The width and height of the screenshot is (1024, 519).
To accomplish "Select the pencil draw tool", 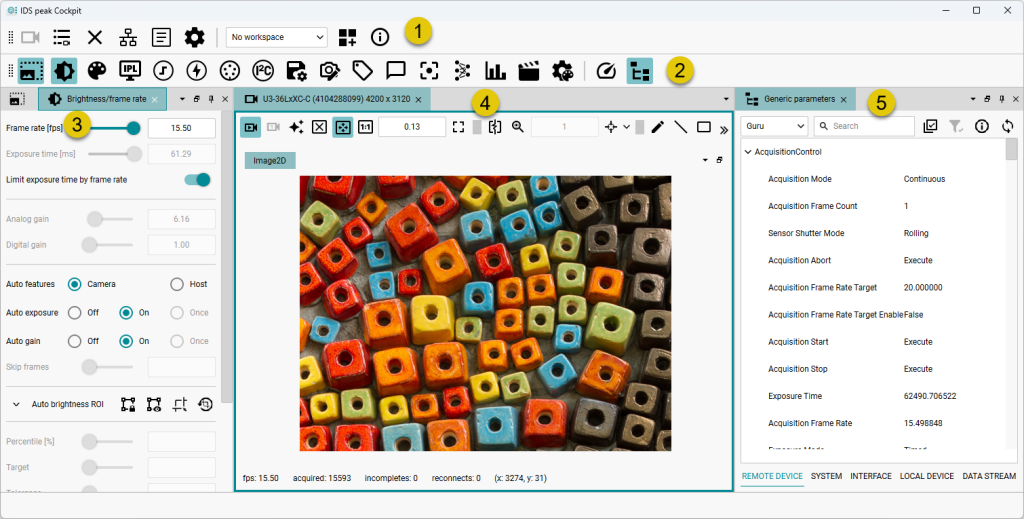I will click(657, 127).
